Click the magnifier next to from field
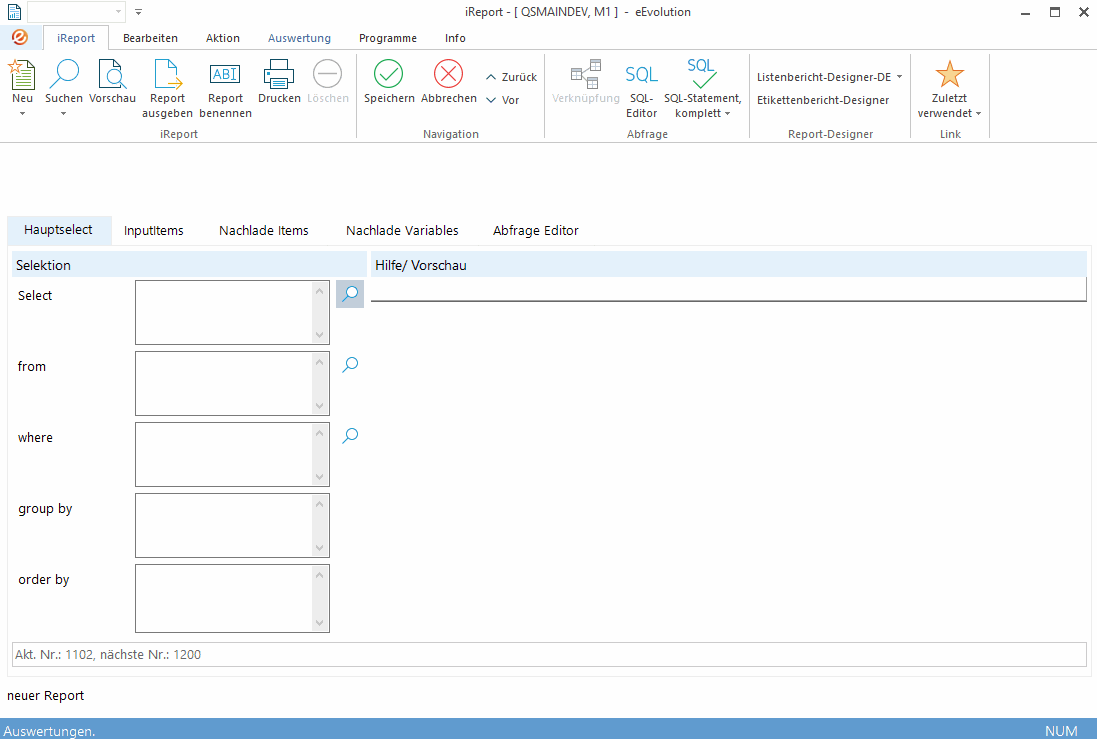Viewport: 1097px width, 739px height. (350, 365)
